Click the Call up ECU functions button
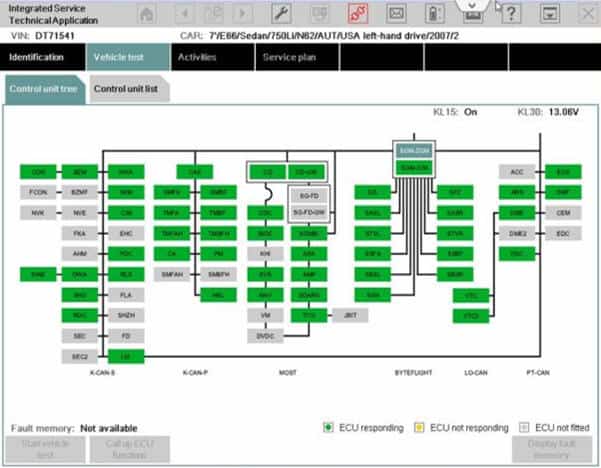Image resolution: width=601 pixels, height=468 pixels. pyautogui.click(x=131, y=449)
